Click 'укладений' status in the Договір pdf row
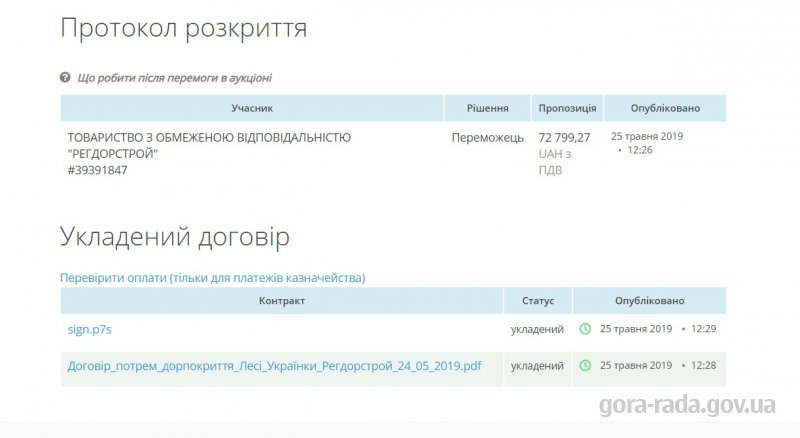The image size is (800, 438). (x=537, y=366)
